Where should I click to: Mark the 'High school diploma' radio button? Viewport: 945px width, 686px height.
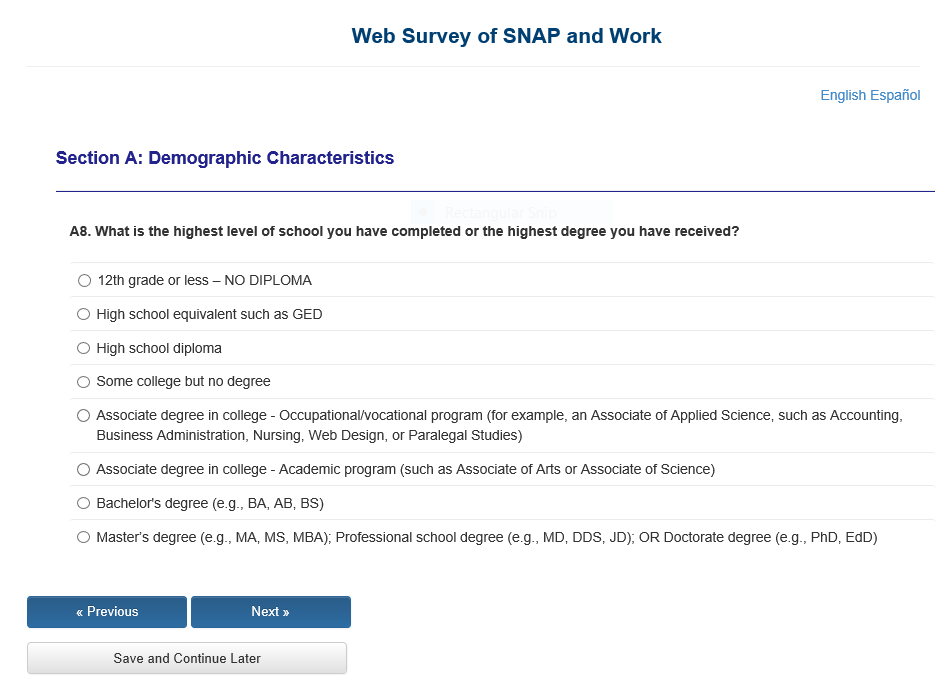84,349
